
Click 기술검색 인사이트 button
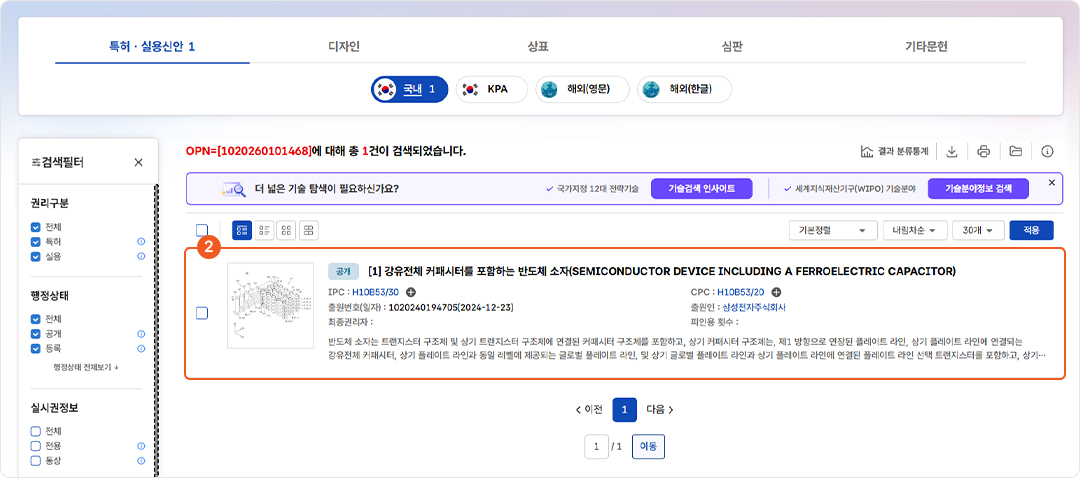coord(701,188)
